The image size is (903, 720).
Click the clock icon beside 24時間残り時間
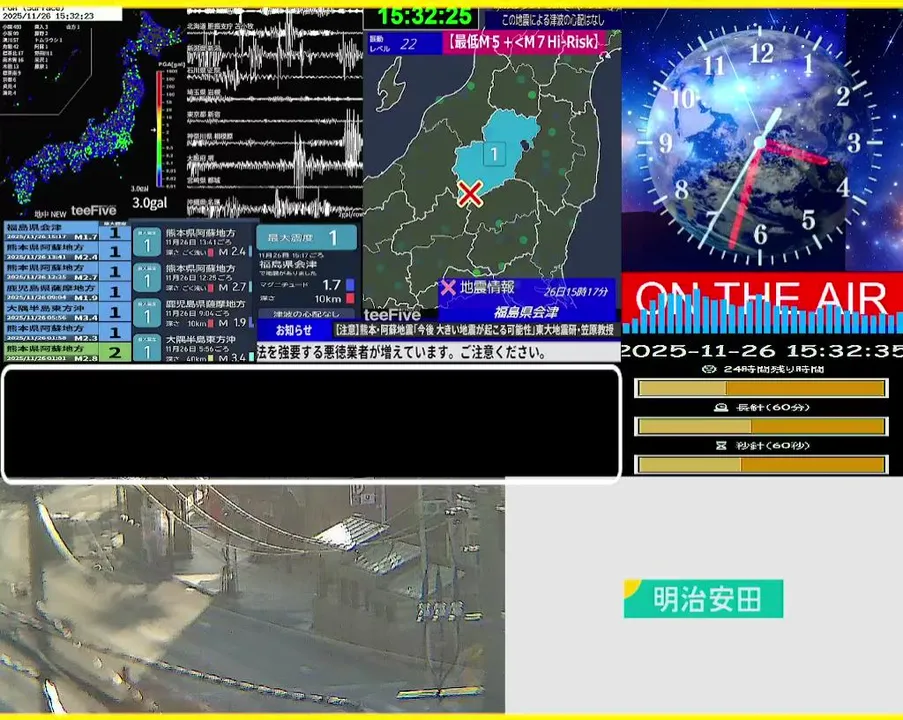point(709,369)
